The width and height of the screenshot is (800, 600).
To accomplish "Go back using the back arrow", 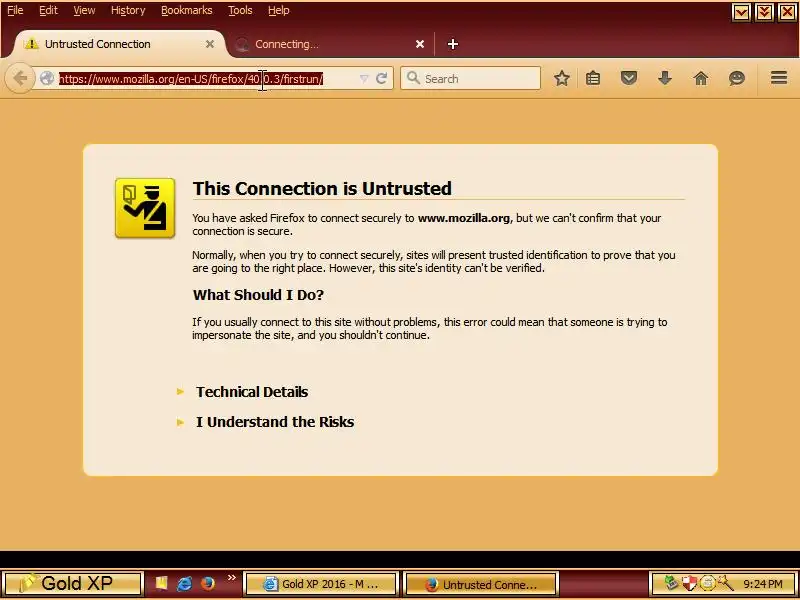I will (x=20, y=79).
